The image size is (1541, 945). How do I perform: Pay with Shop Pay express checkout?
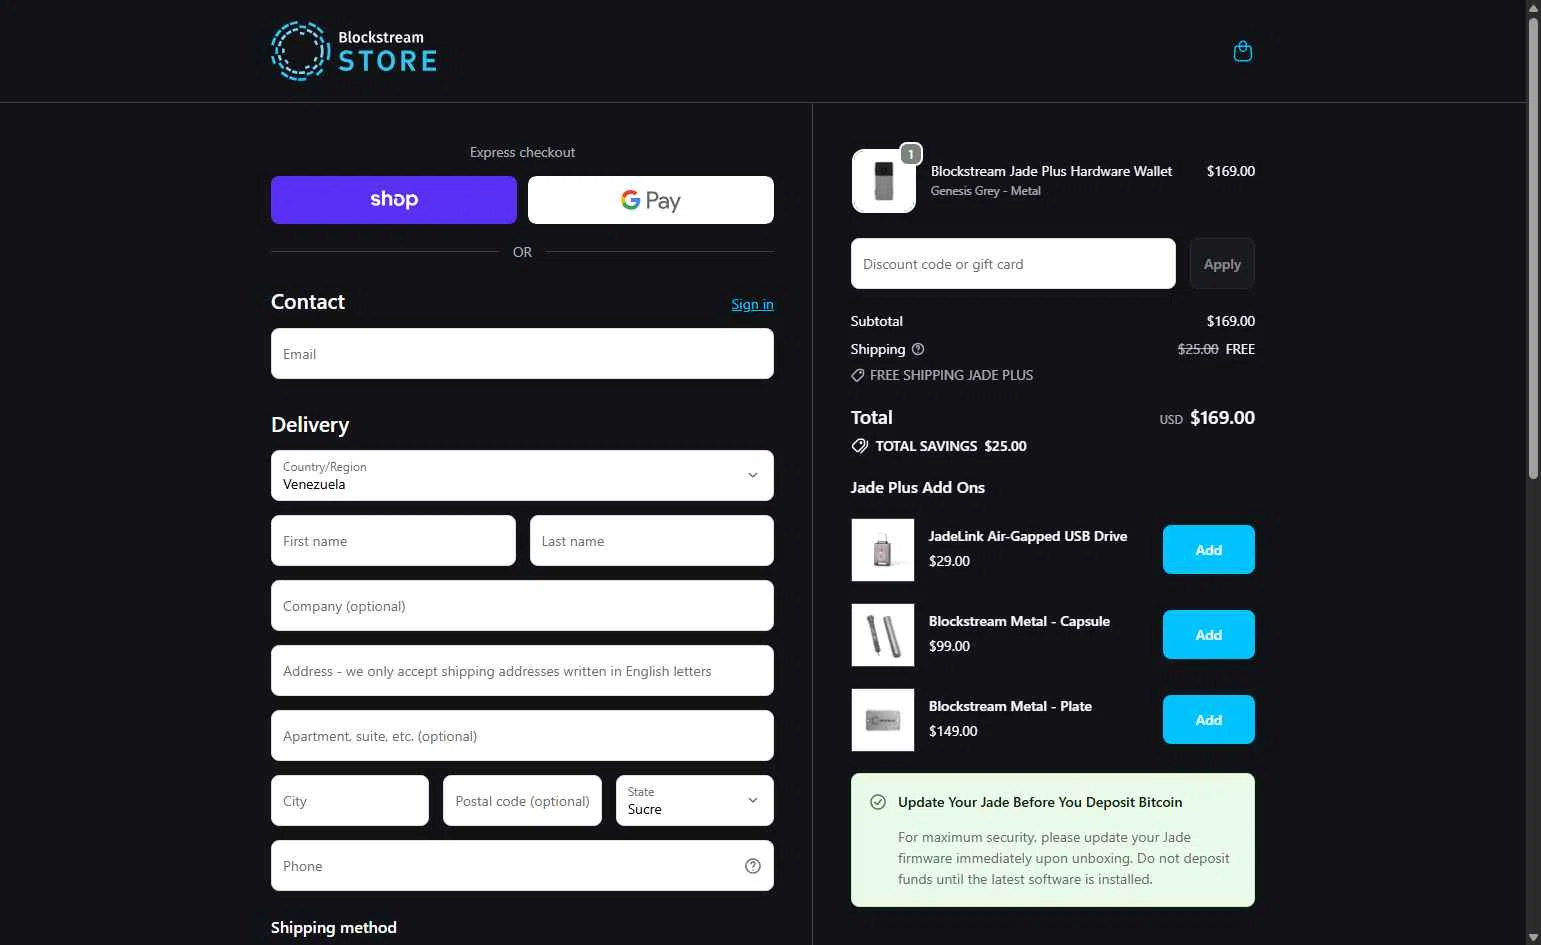point(394,200)
